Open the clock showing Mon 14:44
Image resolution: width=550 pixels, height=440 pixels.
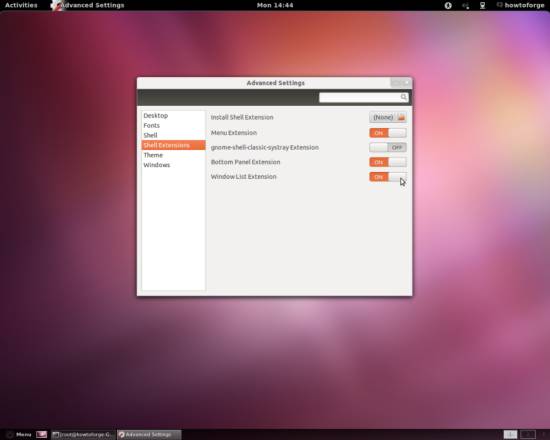click(275, 5)
